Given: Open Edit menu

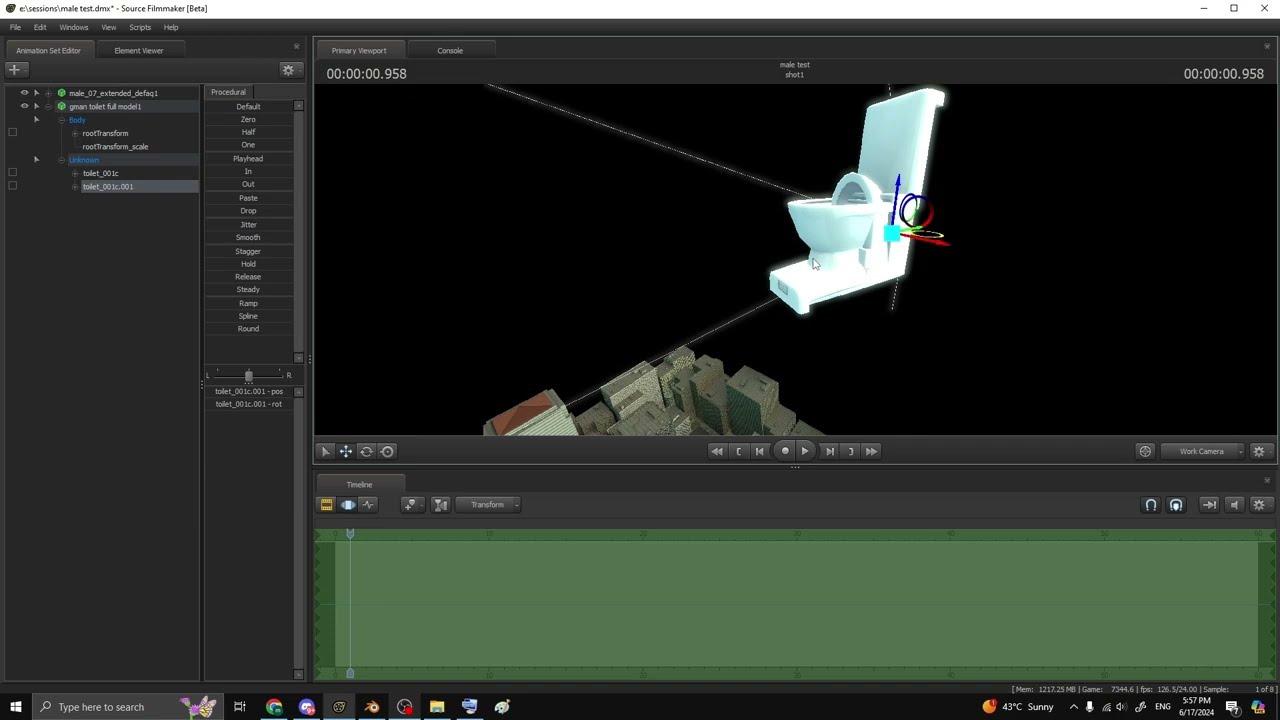Looking at the screenshot, I should point(40,27).
